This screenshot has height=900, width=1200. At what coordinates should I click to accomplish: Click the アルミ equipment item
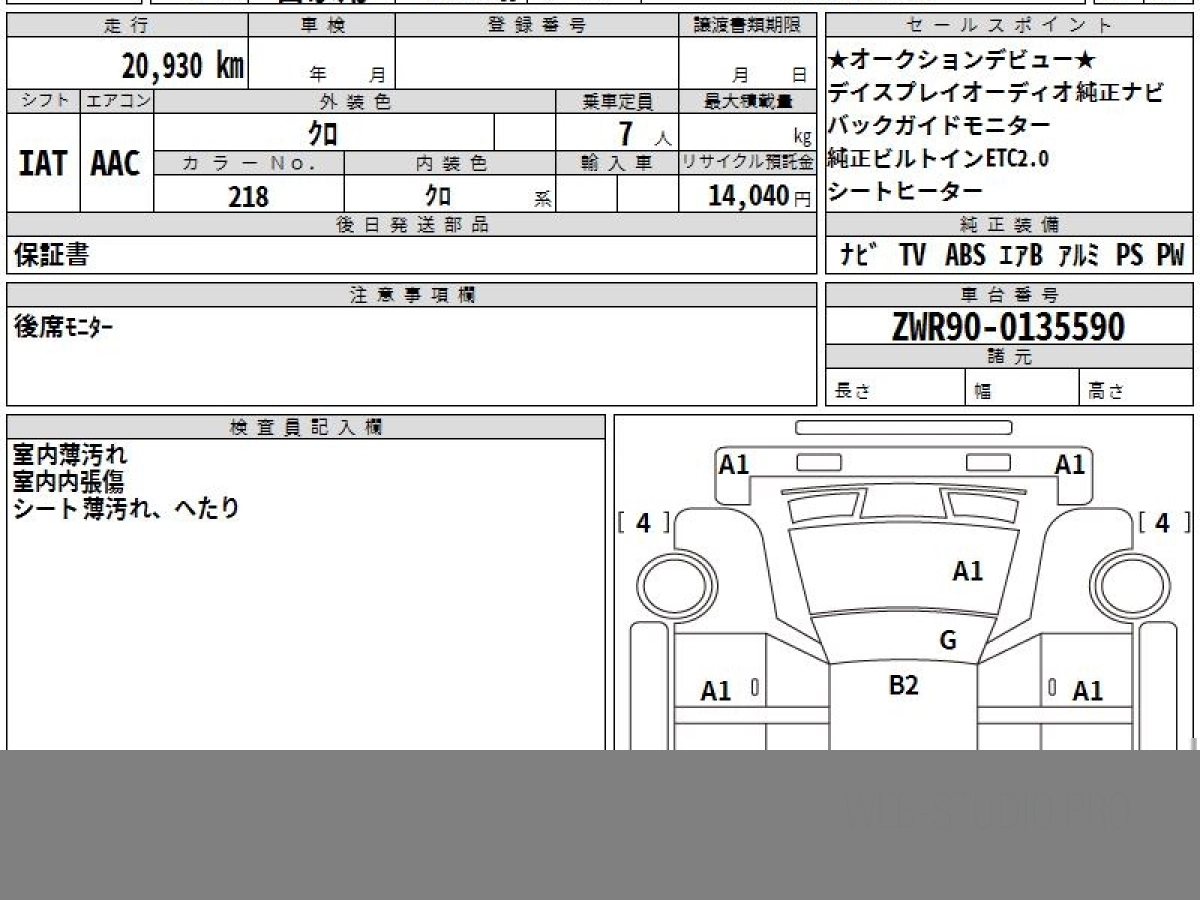[x=1079, y=255]
